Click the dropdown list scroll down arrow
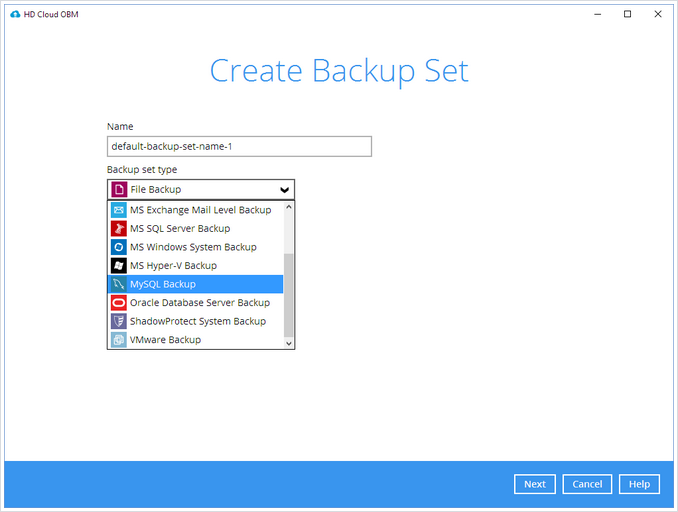 tap(289, 343)
